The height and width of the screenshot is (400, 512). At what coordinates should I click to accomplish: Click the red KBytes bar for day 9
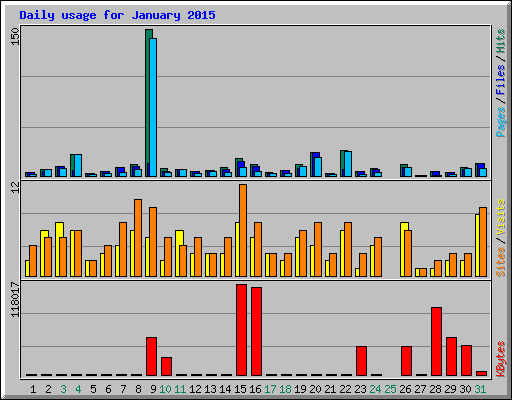point(151,356)
